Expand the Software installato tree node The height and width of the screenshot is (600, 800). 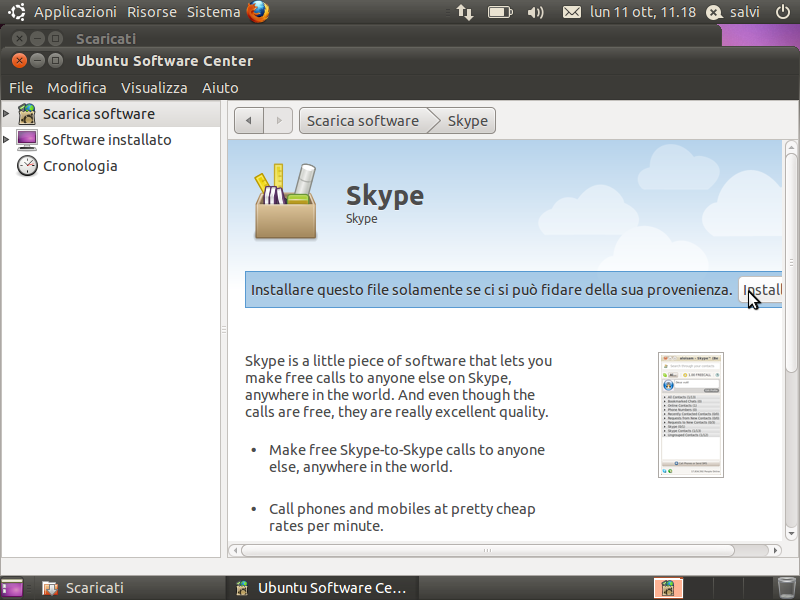(6, 139)
